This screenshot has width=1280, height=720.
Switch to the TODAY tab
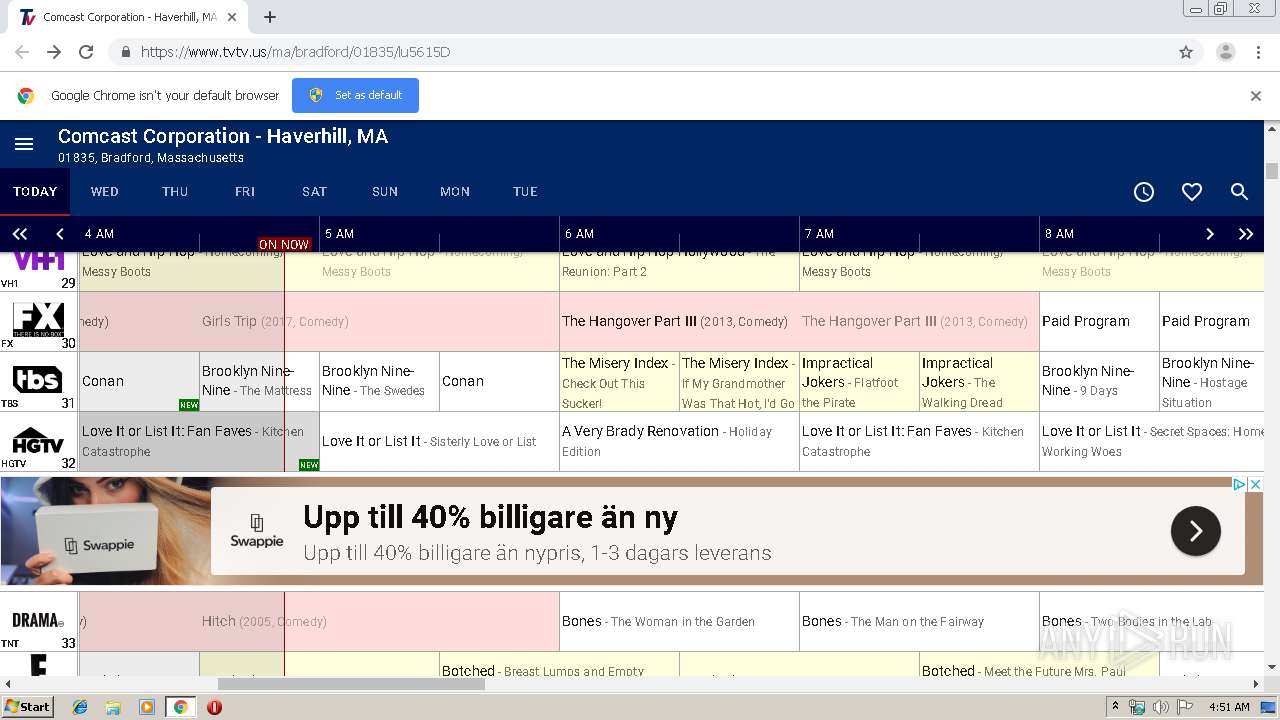click(x=35, y=191)
